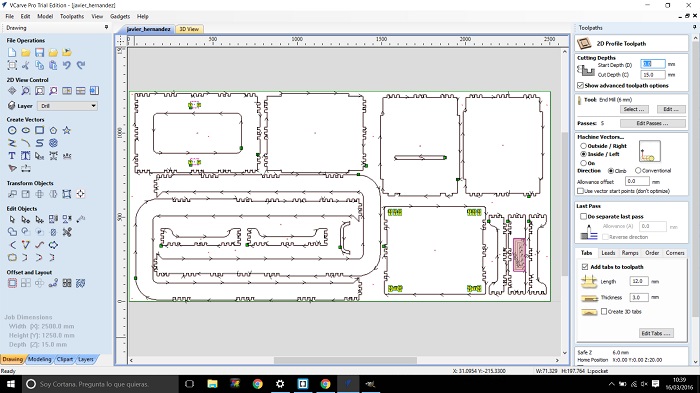Click the tab Thickness input field
The height and width of the screenshot is (393, 700).
pos(638,297)
